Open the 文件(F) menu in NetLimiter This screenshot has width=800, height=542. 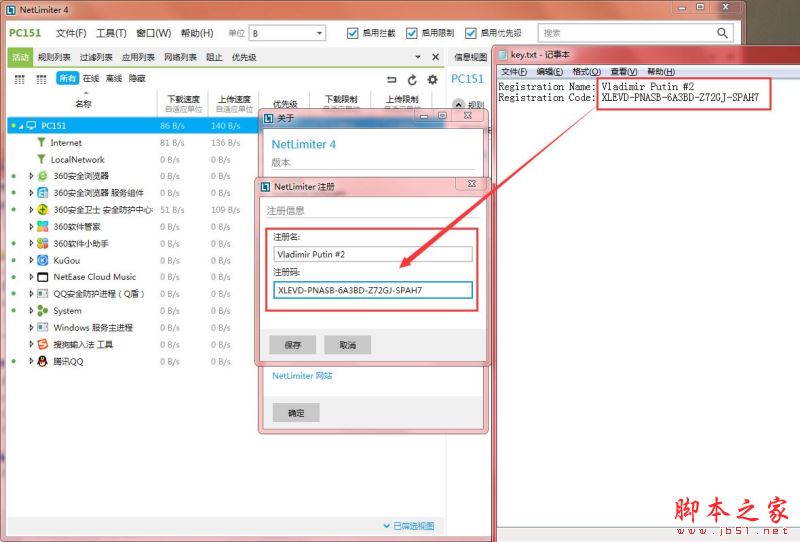[71, 33]
